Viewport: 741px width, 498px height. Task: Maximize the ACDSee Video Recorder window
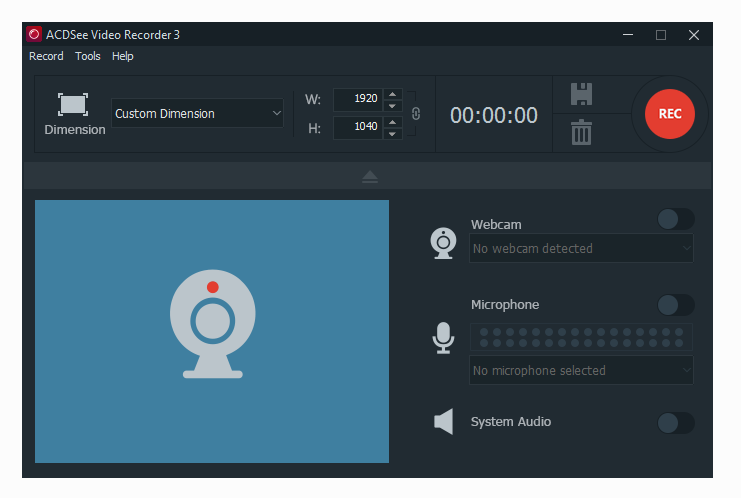tap(661, 35)
